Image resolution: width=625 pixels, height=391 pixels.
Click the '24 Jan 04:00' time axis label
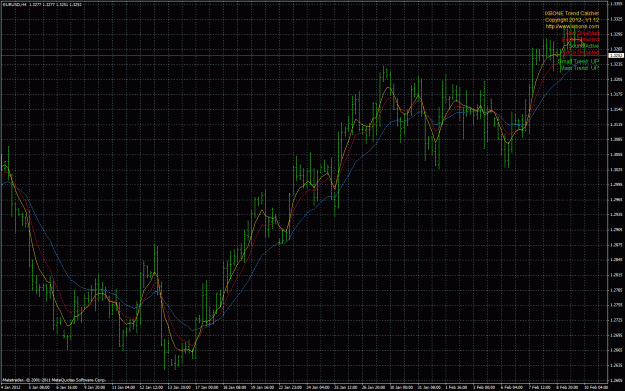318,387
